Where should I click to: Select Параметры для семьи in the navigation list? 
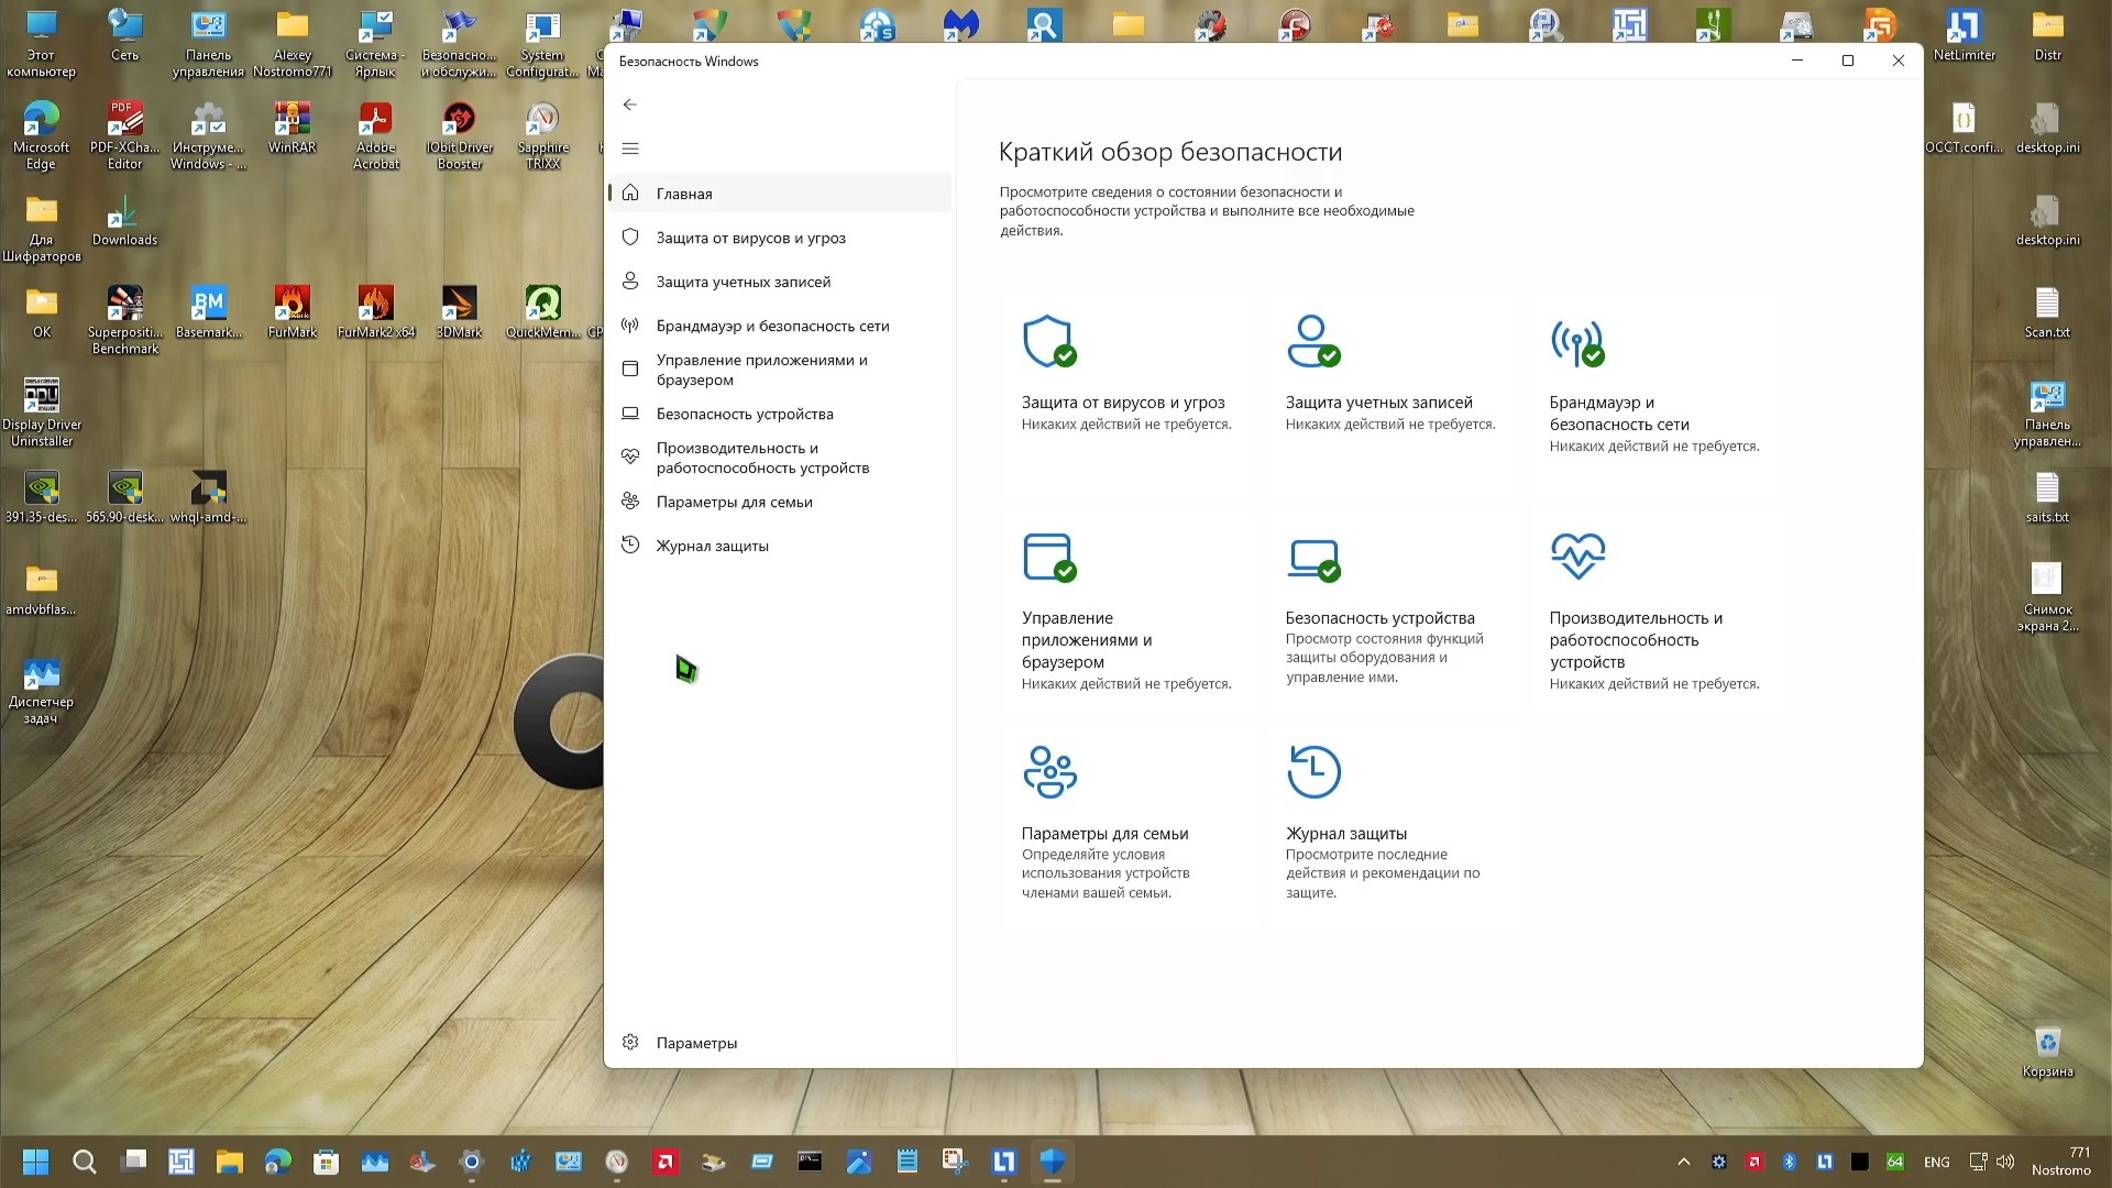[x=733, y=501]
